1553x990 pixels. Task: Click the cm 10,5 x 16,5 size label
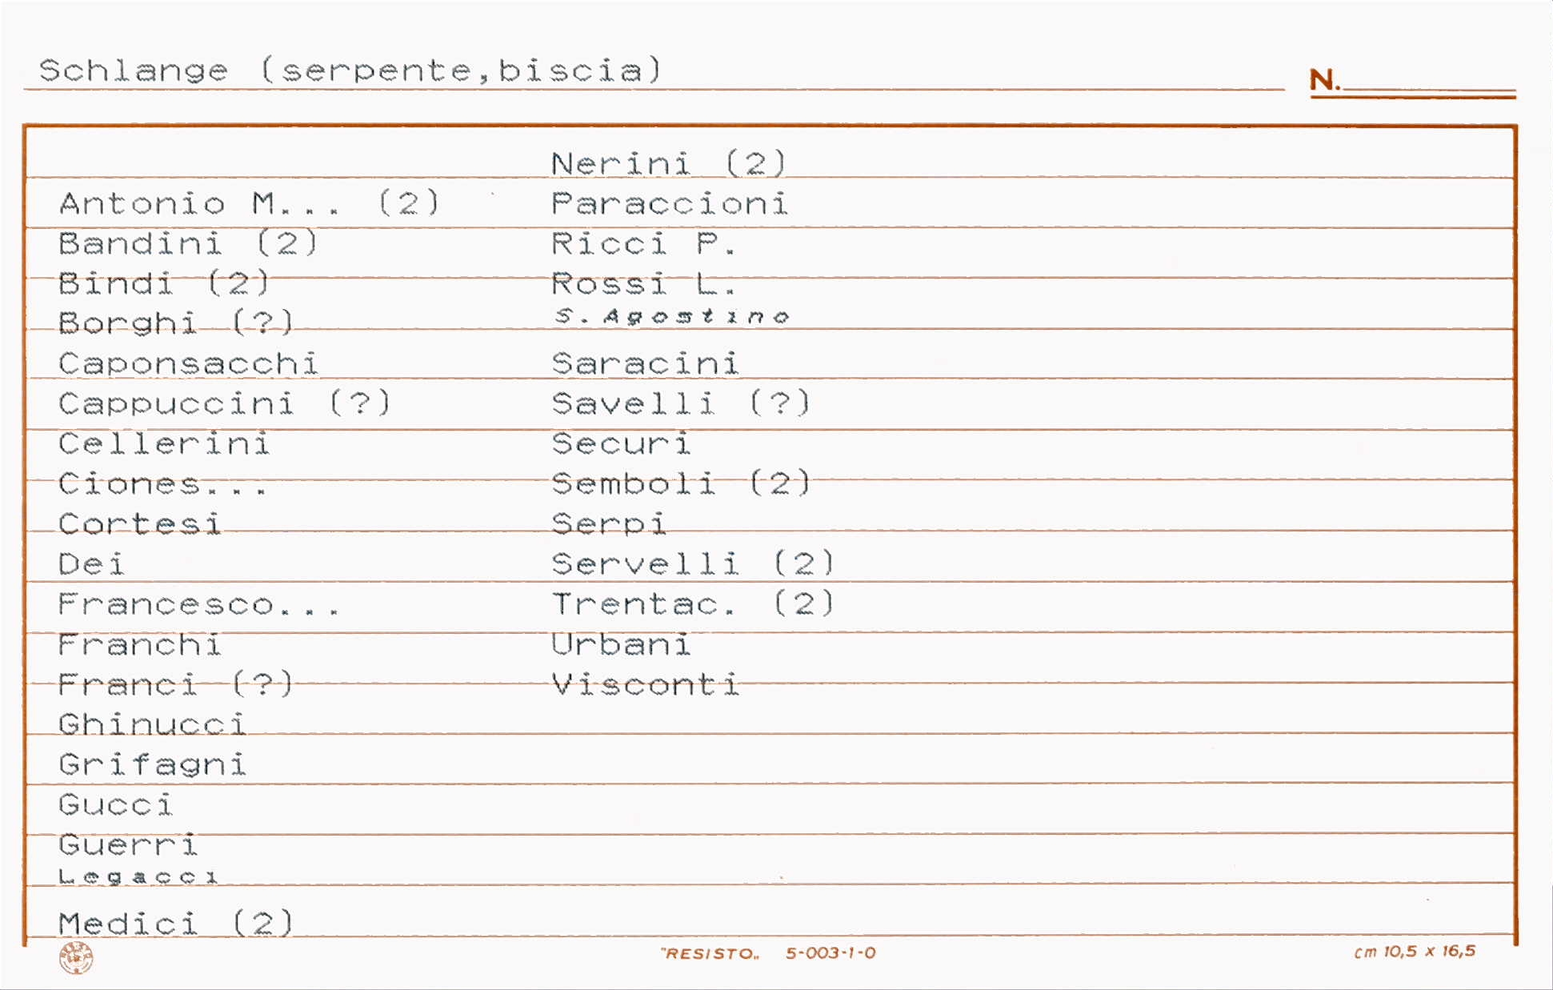(x=1415, y=951)
